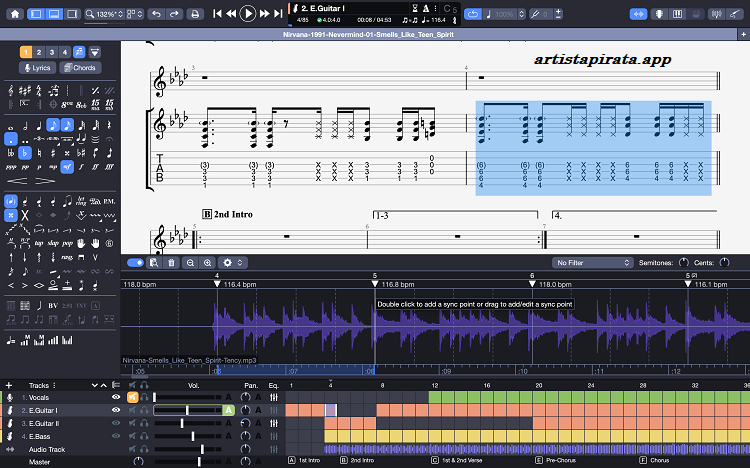Screen dimensions: 750x468
Task: Open the Home screen via house icon
Action: [15, 14]
